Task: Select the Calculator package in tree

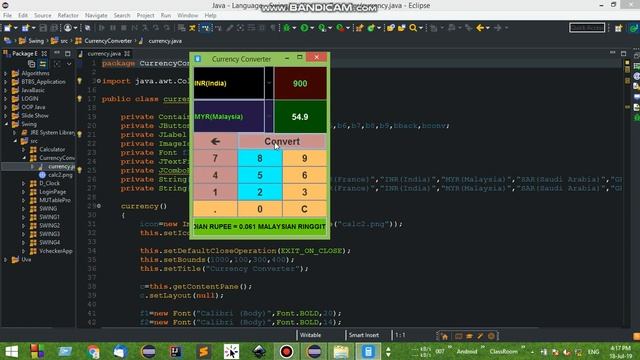Action: 52,149
